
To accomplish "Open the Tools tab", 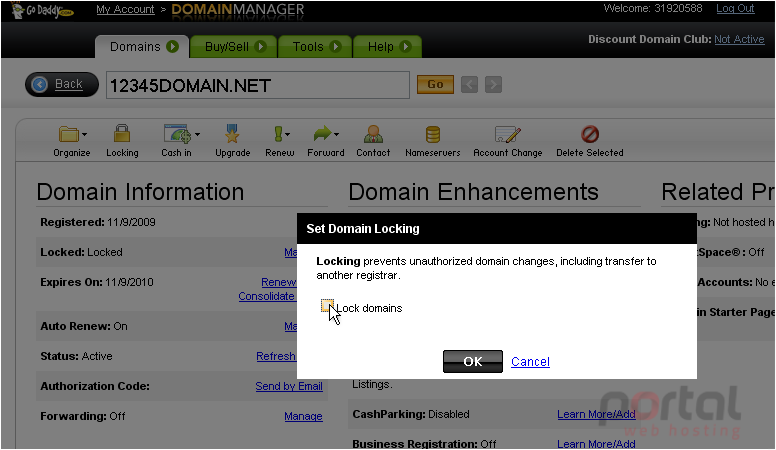I will pyautogui.click(x=315, y=47).
